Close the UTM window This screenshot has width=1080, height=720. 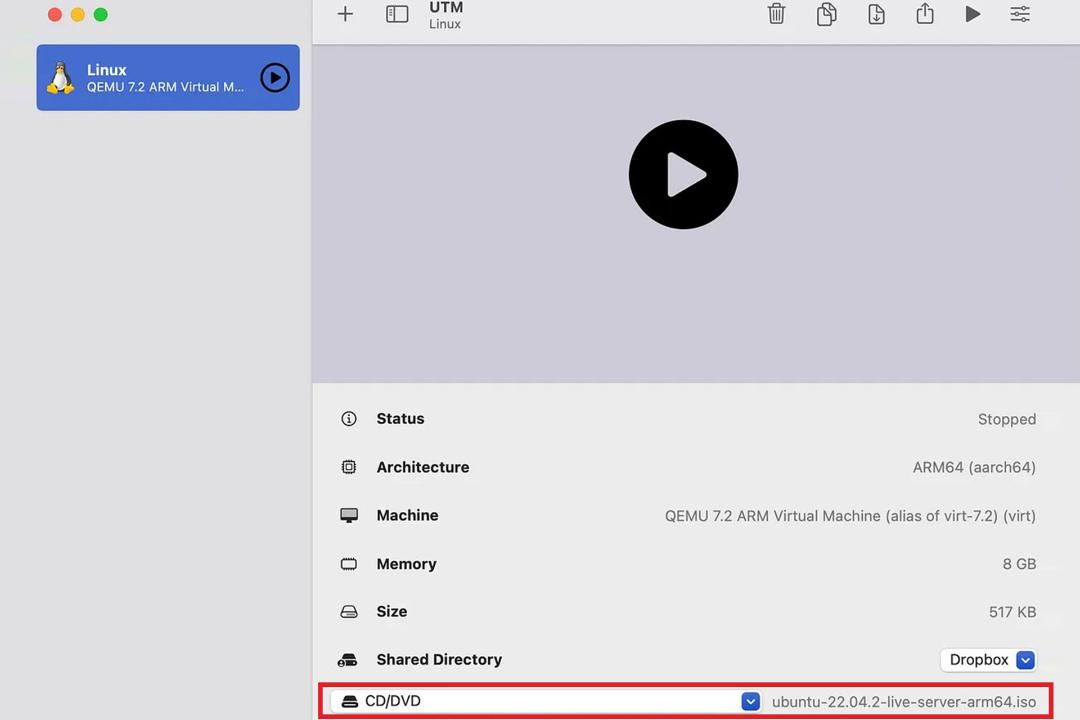point(55,14)
